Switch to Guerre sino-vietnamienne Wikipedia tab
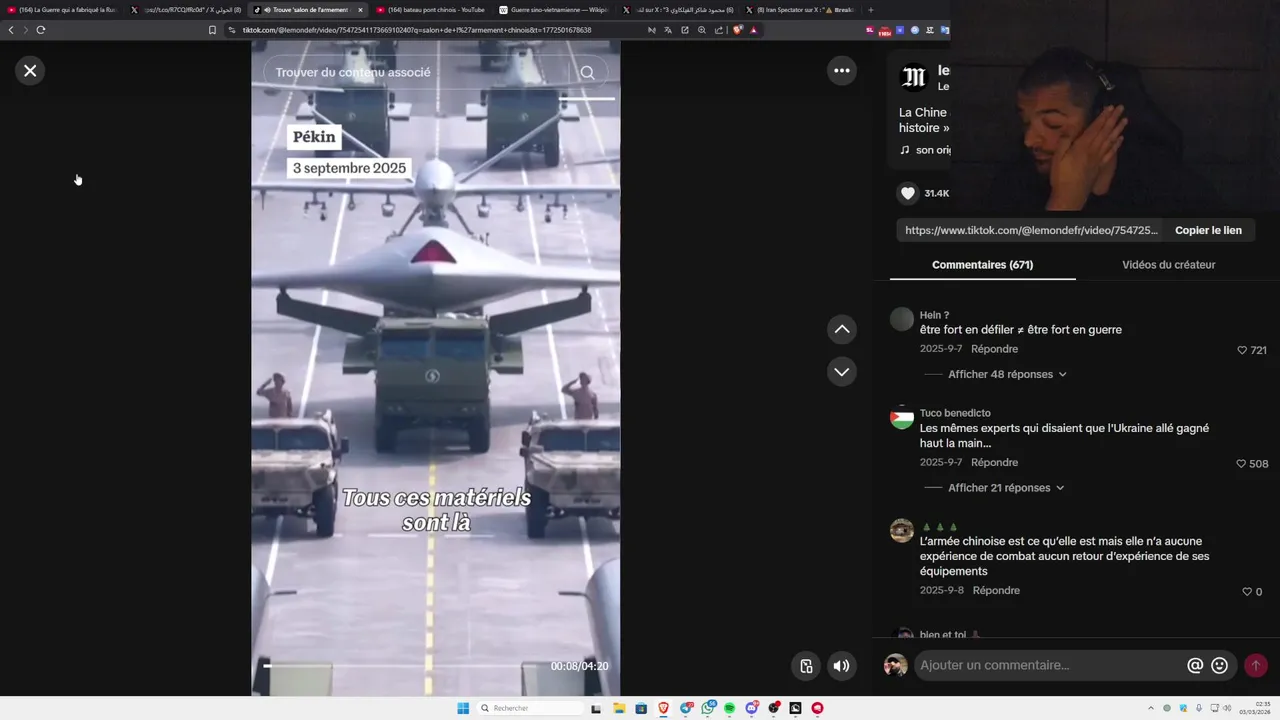The width and height of the screenshot is (1280, 720). point(554,10)
